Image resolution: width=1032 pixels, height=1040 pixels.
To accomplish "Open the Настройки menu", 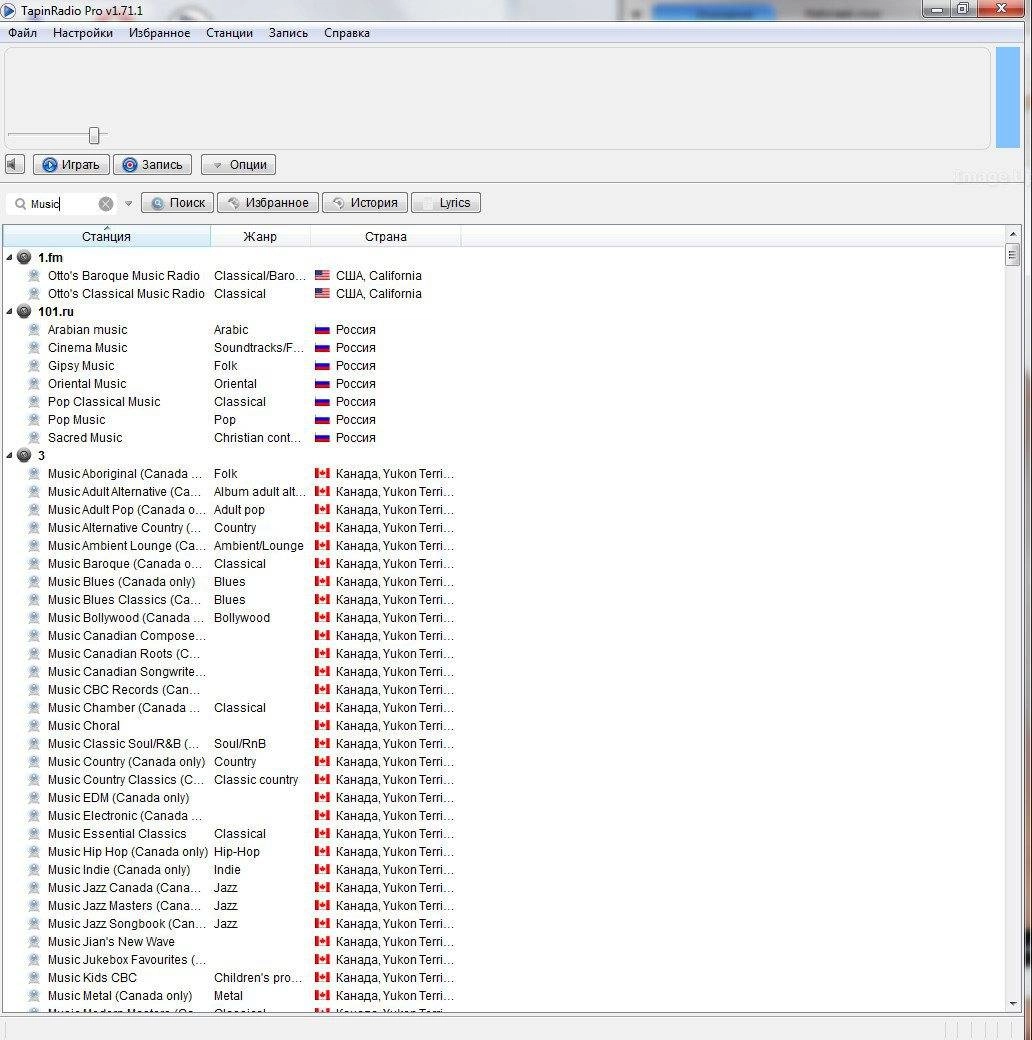I will pyautogui.click(x=83, y=32).
